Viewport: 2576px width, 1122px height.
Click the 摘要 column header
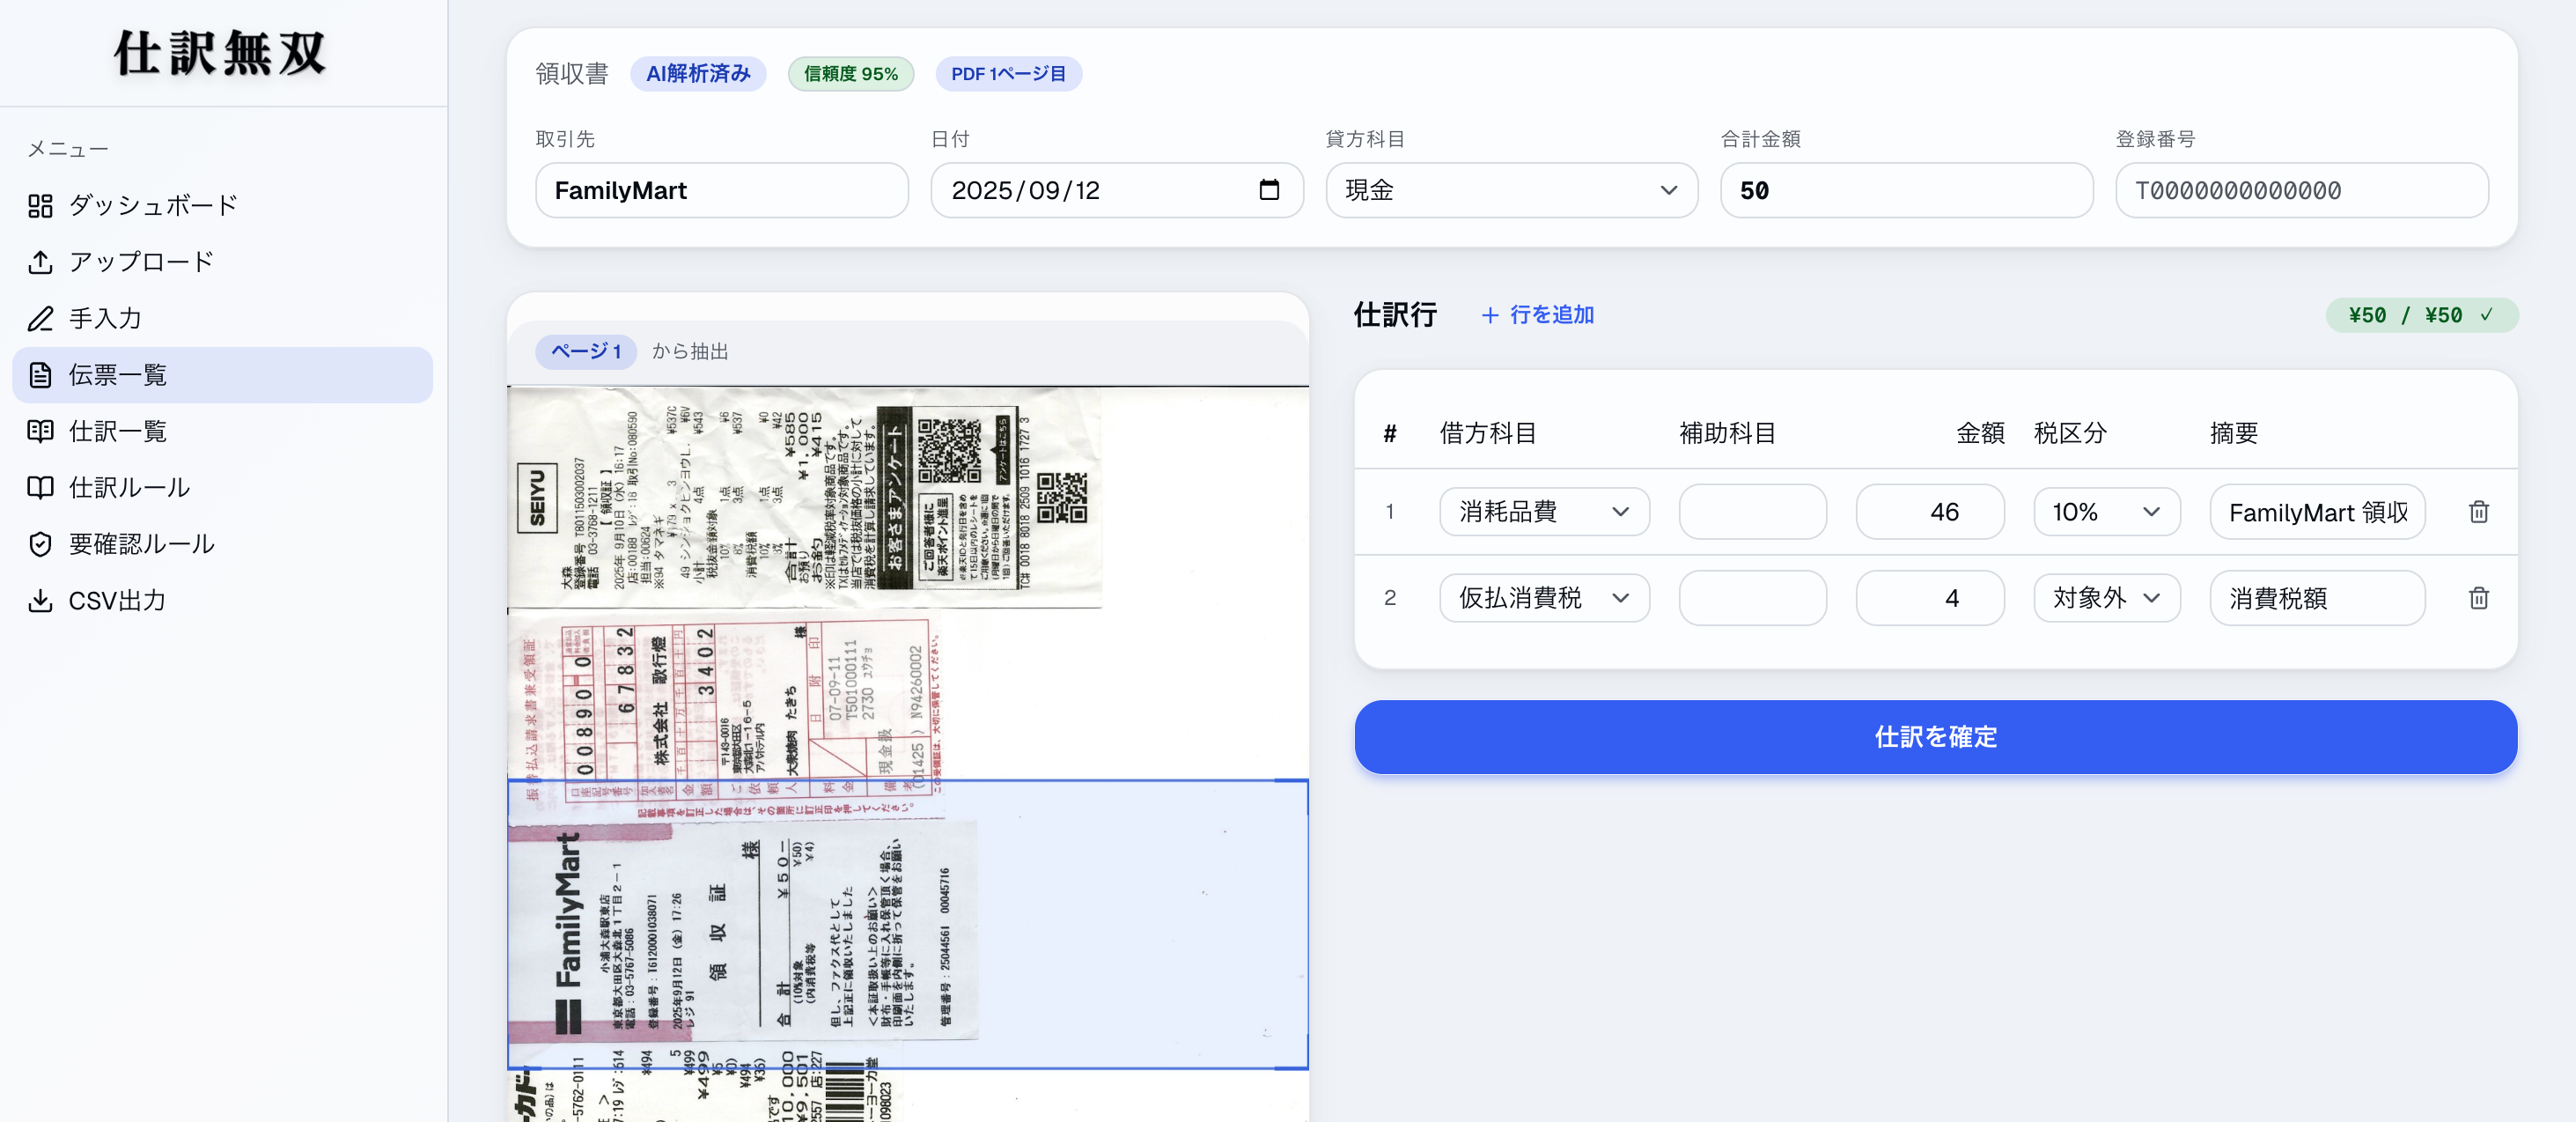(x=2234, y=433)
